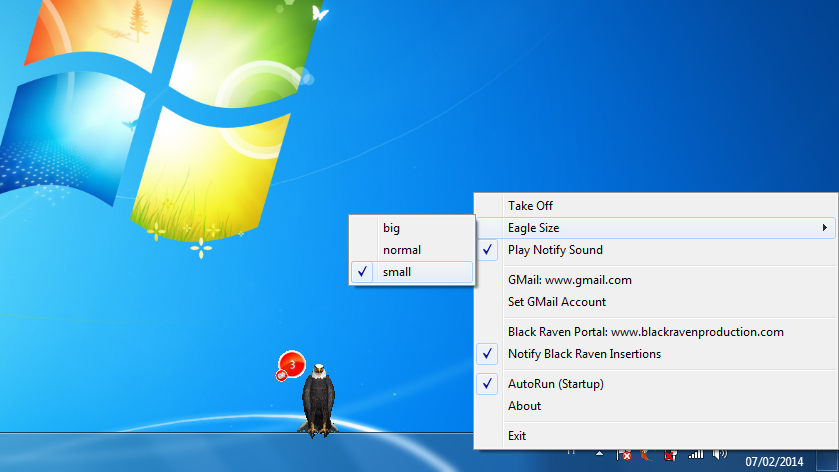
Task: Open Action Center flag tray icon
Action: coord(623,455)
